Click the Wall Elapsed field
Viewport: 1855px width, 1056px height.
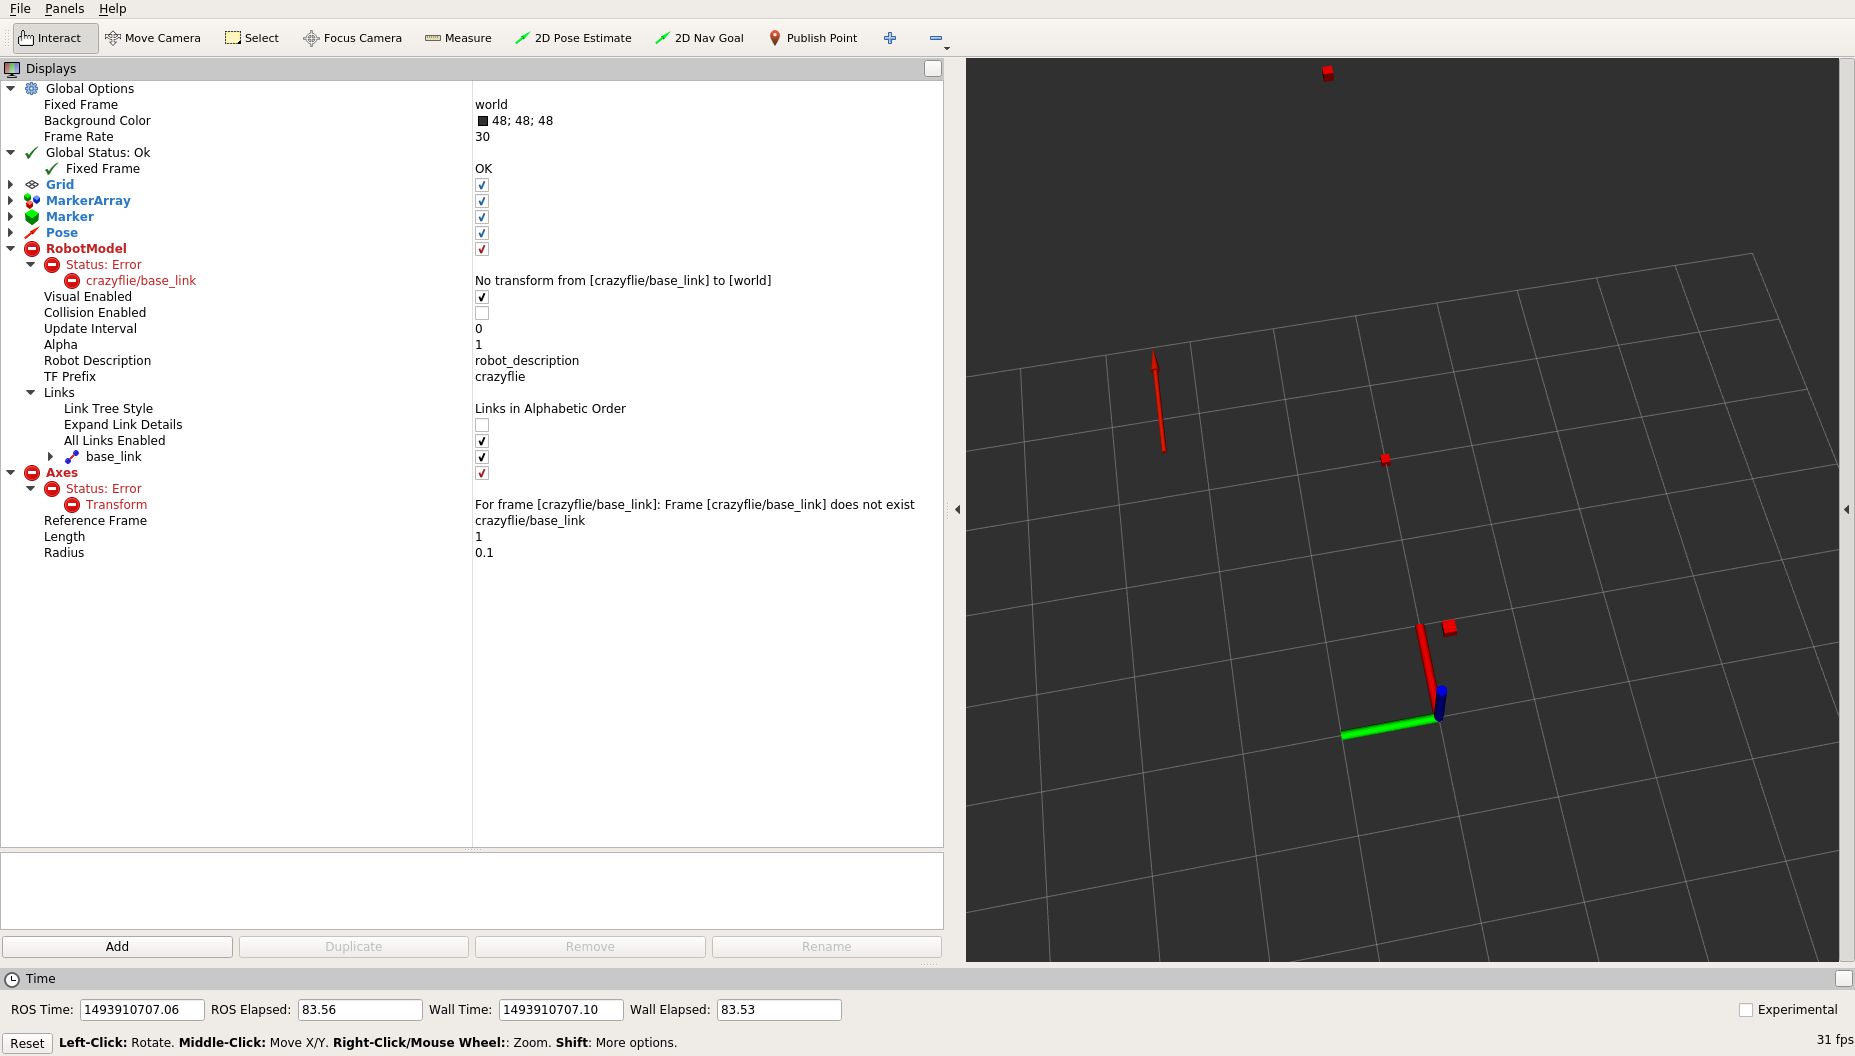(779, 1010)
